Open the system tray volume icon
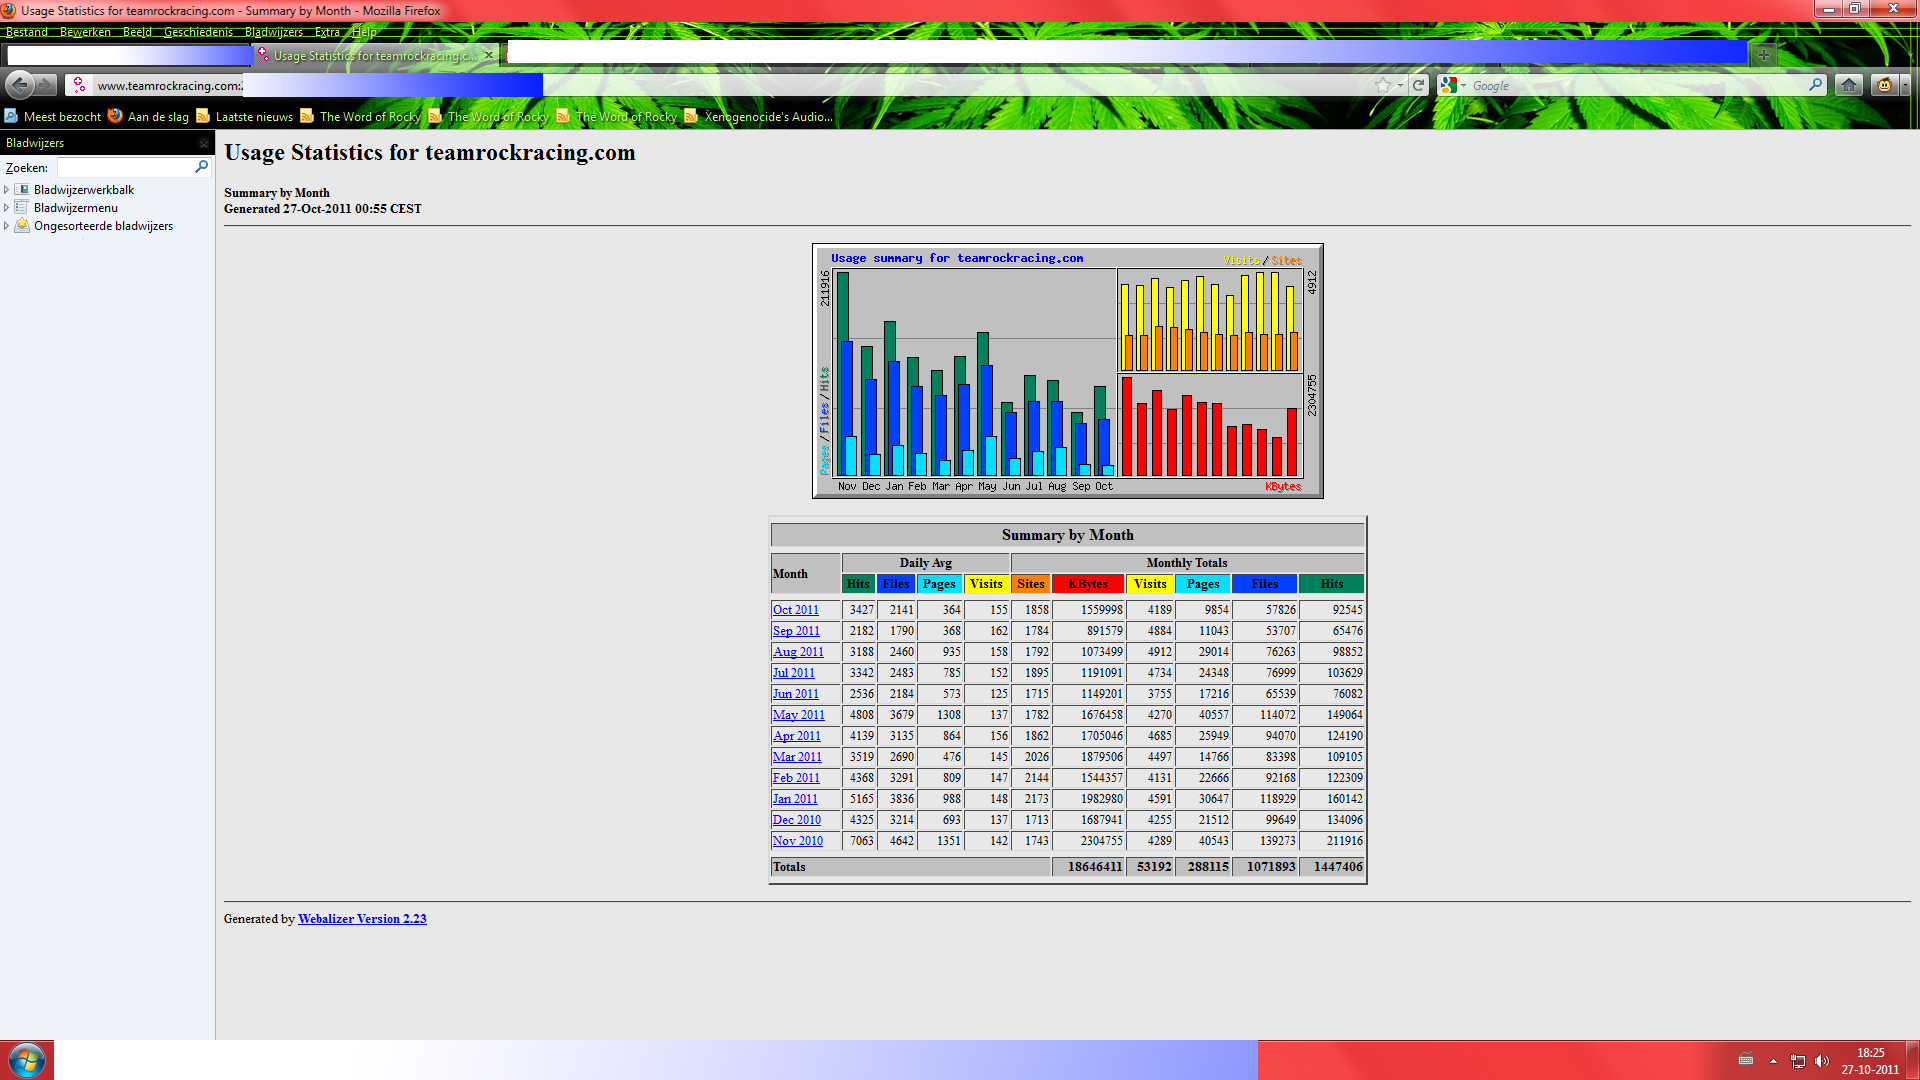Screen dimensions: 1920x1080 pos(1821,1061)
